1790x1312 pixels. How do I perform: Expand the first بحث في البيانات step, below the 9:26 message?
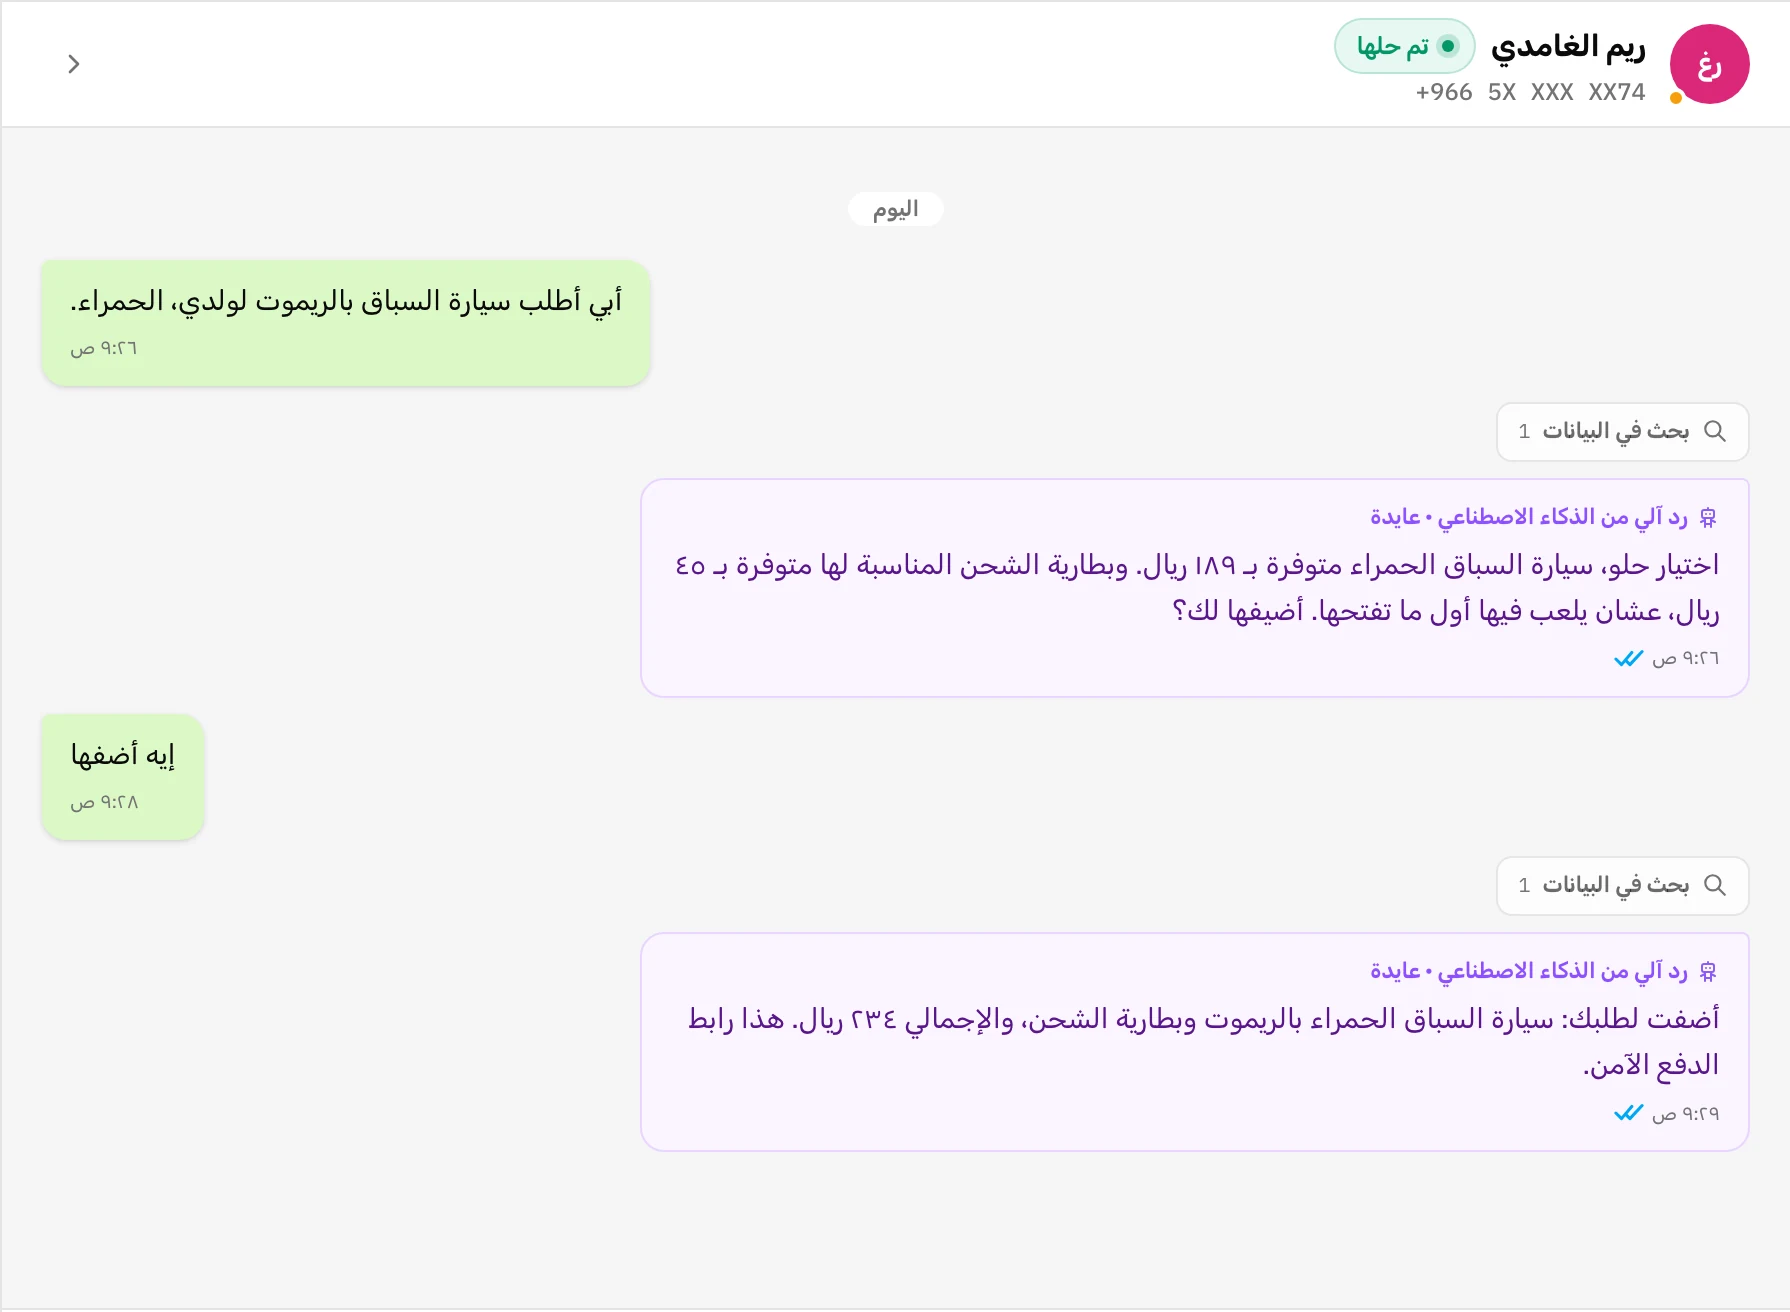point(1622,432)
